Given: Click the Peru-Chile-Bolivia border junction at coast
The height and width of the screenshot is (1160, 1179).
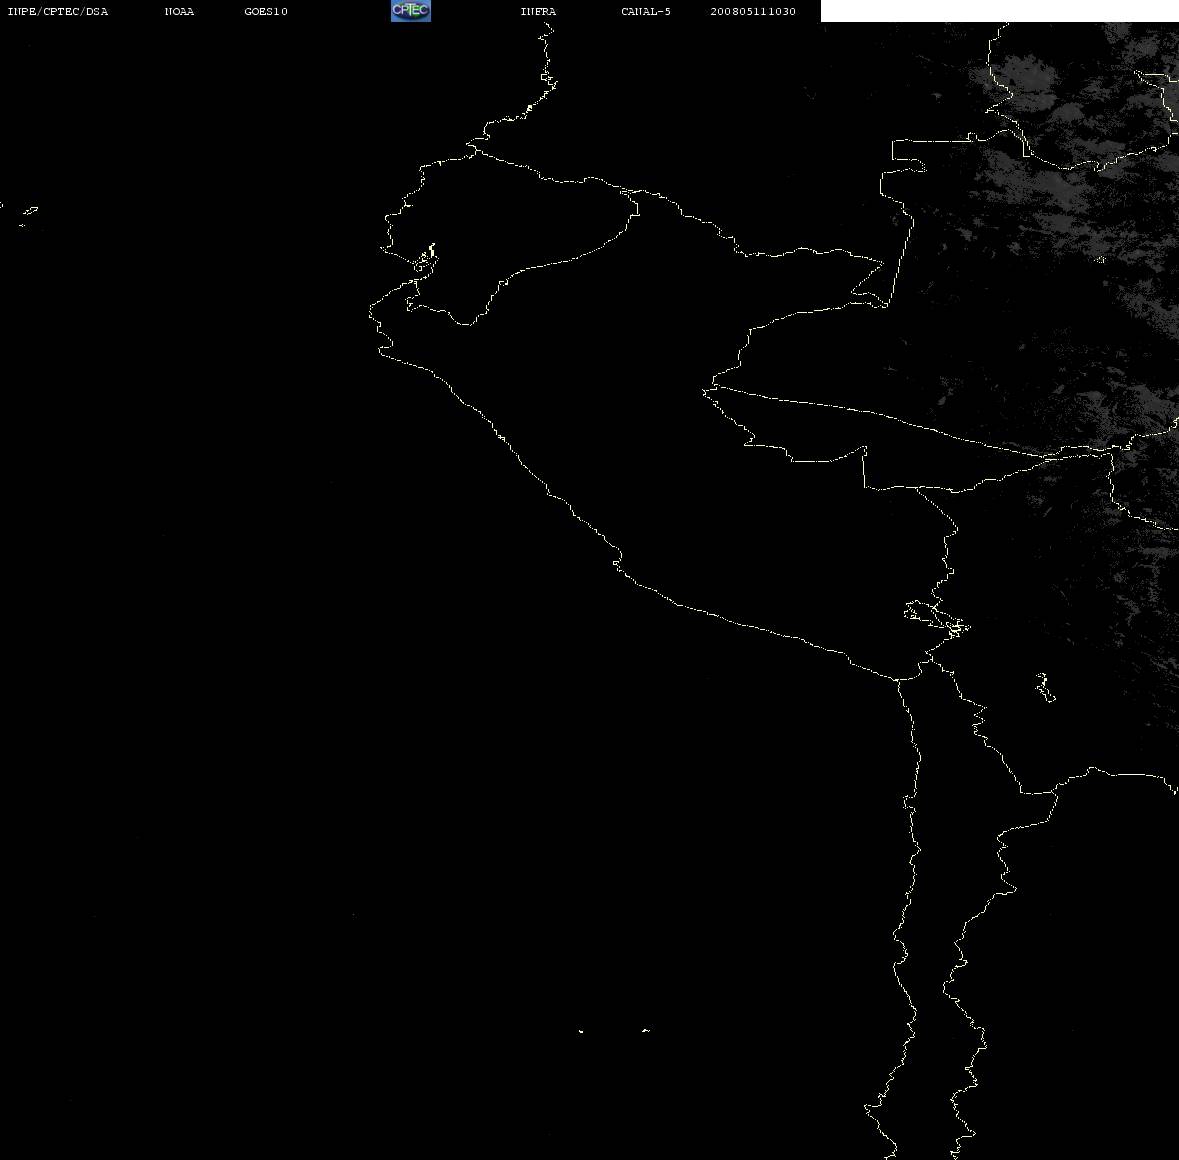Looking at the screenshot, I should point(897,679).
